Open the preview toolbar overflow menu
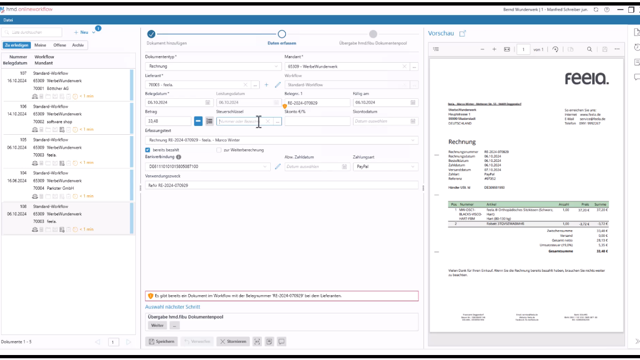Image resolution: width=640 pixels, height=360 pixels. (617, 49)
